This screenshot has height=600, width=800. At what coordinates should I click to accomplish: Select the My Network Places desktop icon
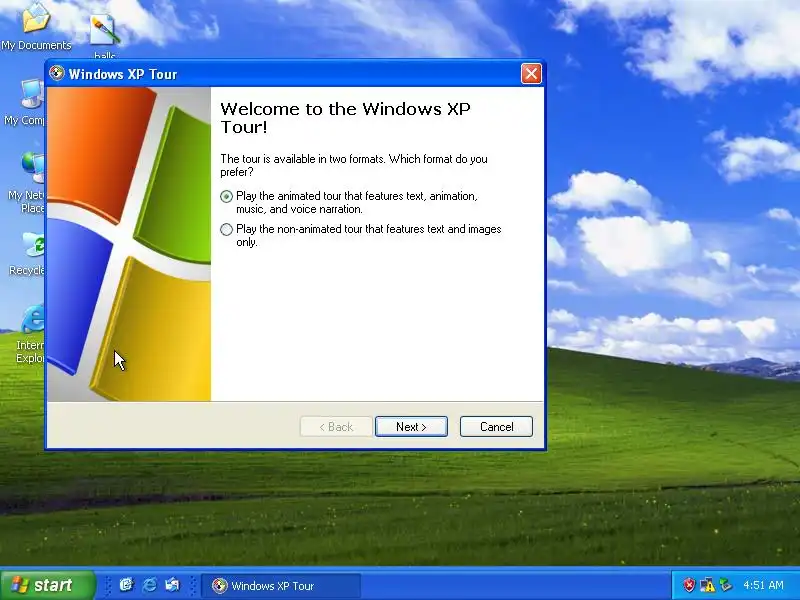(27, 181)
